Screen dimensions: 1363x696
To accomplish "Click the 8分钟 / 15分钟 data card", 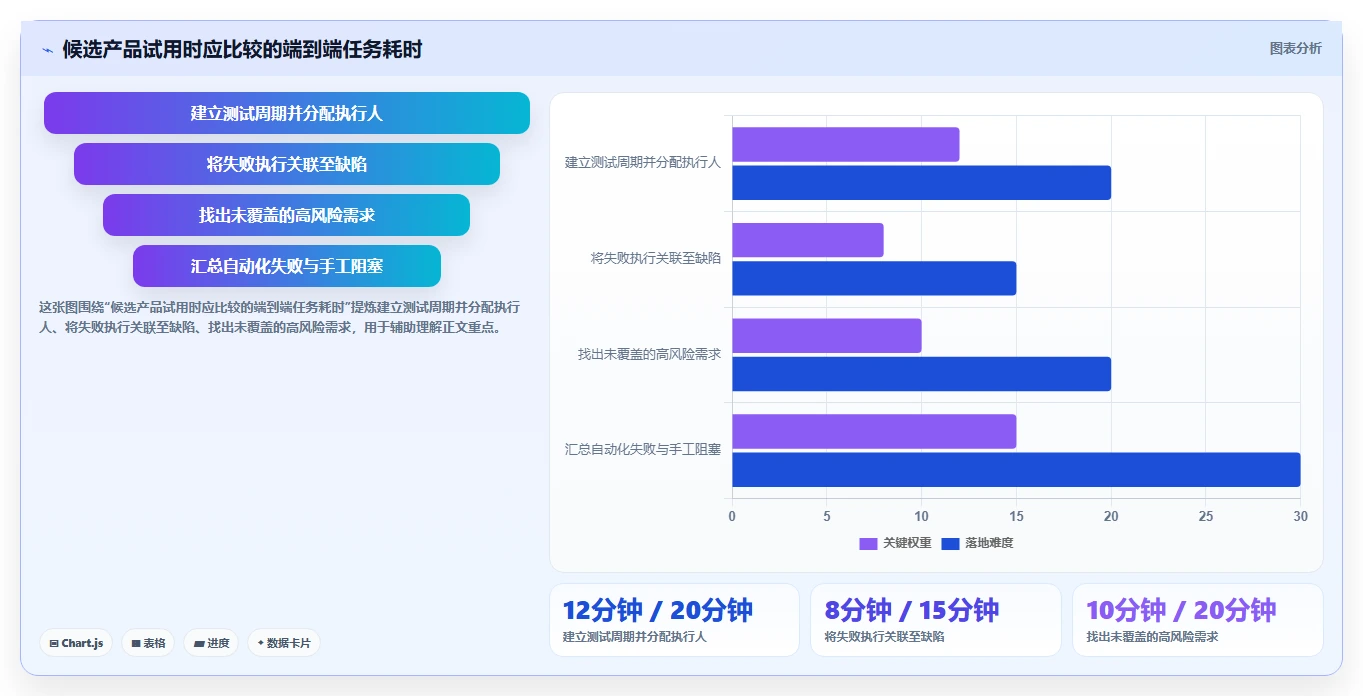I will click(x=936, y=620).
